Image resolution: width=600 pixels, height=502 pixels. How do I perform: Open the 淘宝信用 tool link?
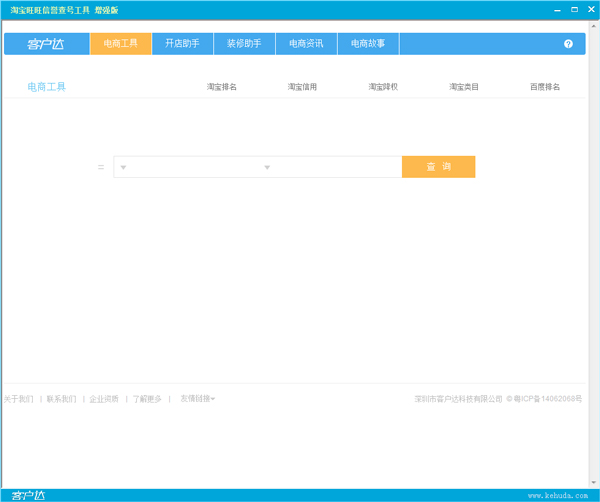pyautogui.click(x=302, y=87)
